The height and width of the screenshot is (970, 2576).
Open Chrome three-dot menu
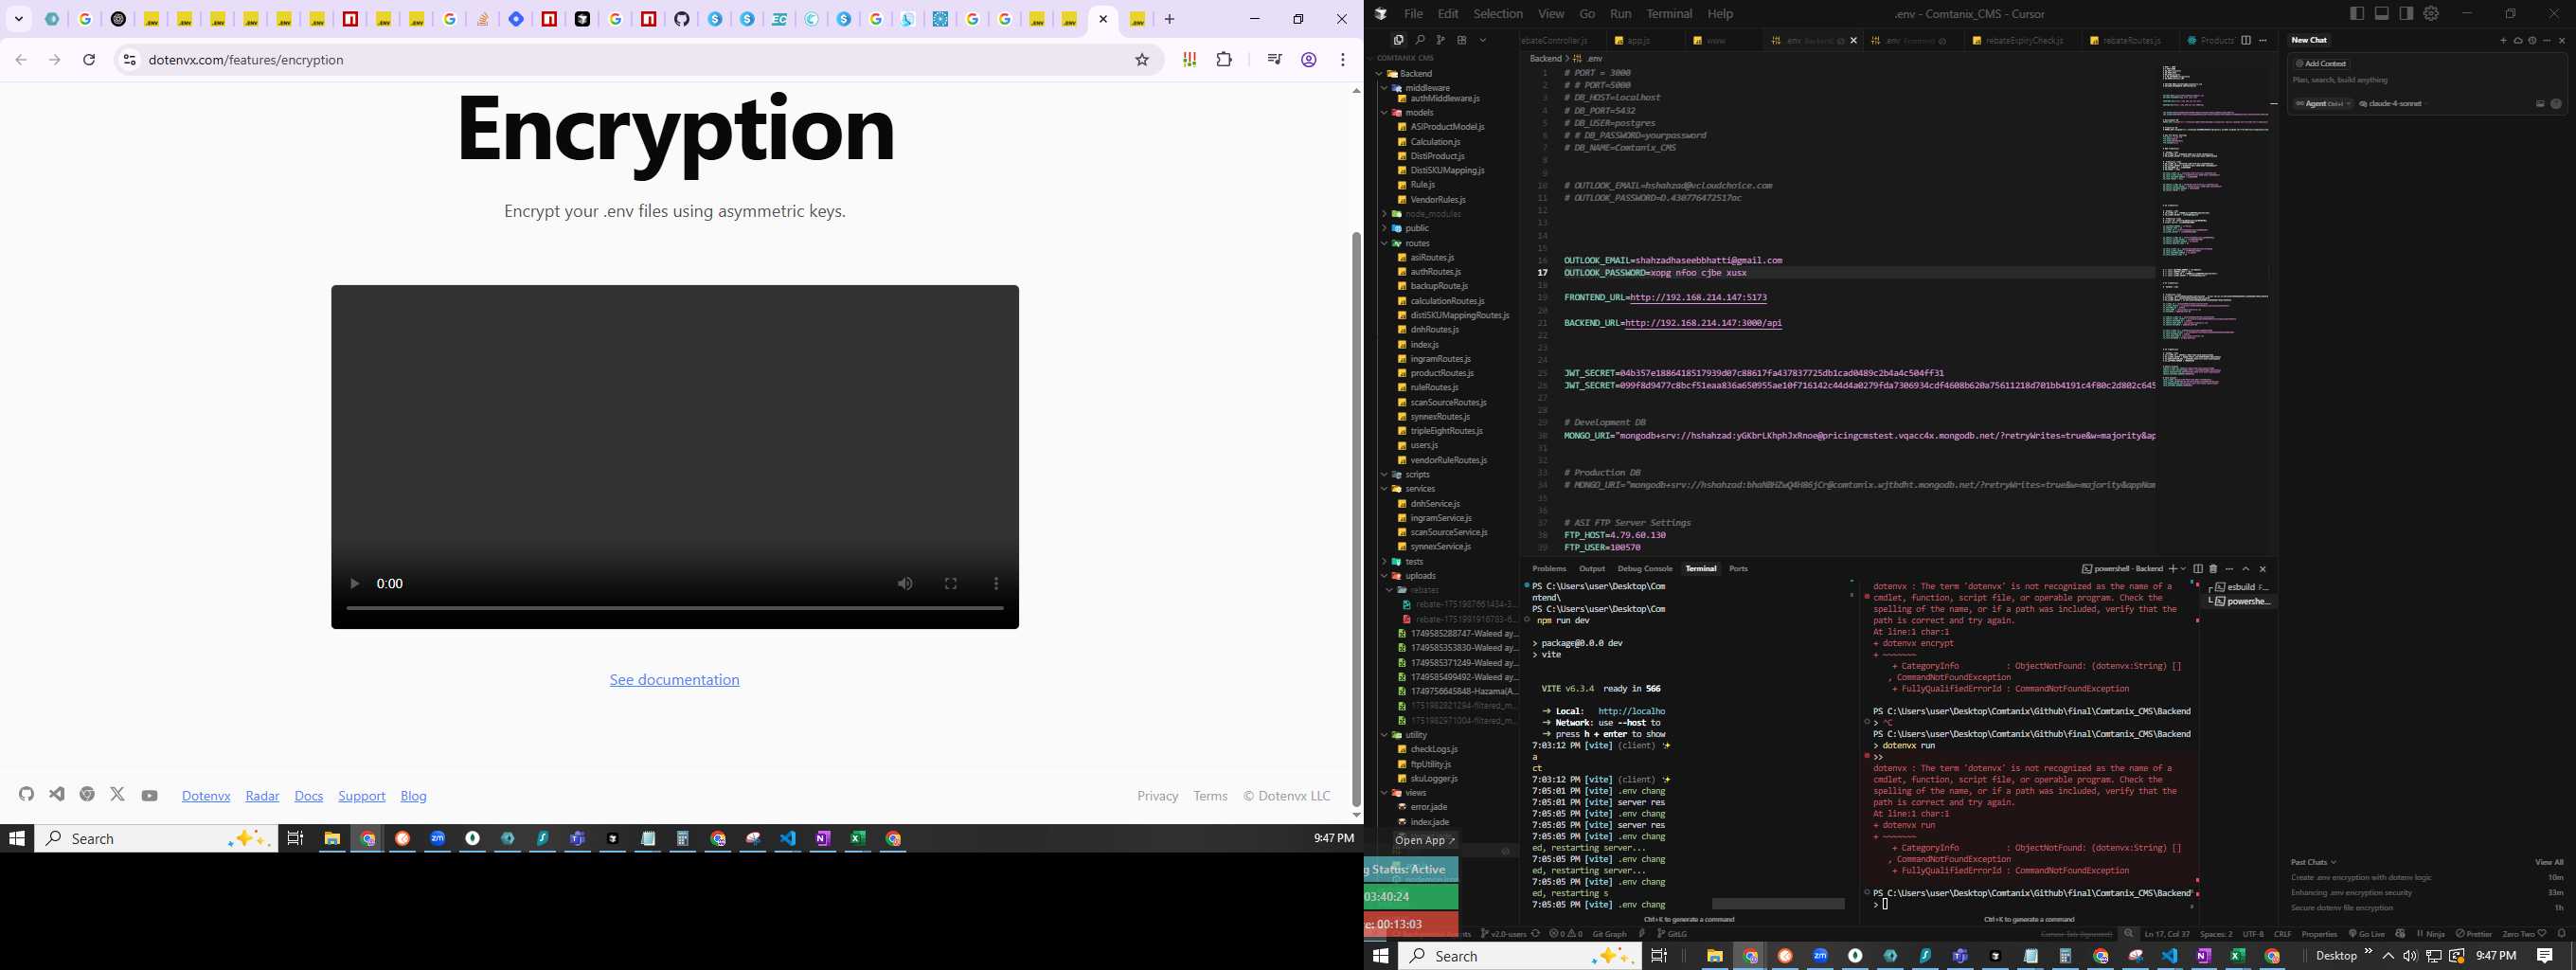[1343, 60]
